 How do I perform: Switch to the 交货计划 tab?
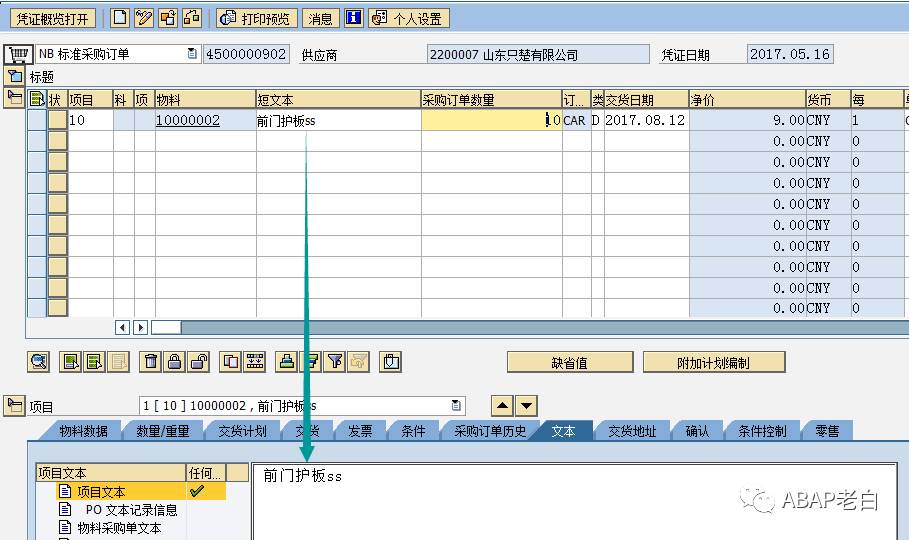coord(242,431)
